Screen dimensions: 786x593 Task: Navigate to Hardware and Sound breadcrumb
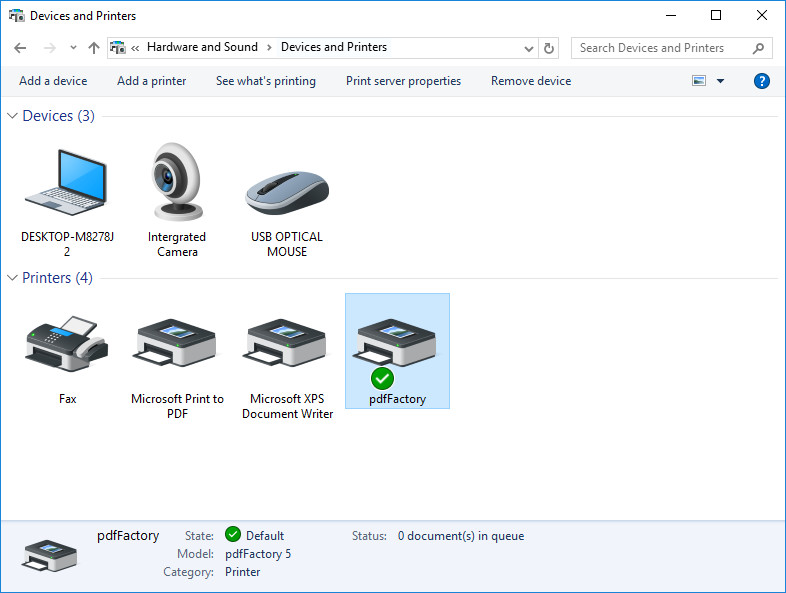(202, 47)
